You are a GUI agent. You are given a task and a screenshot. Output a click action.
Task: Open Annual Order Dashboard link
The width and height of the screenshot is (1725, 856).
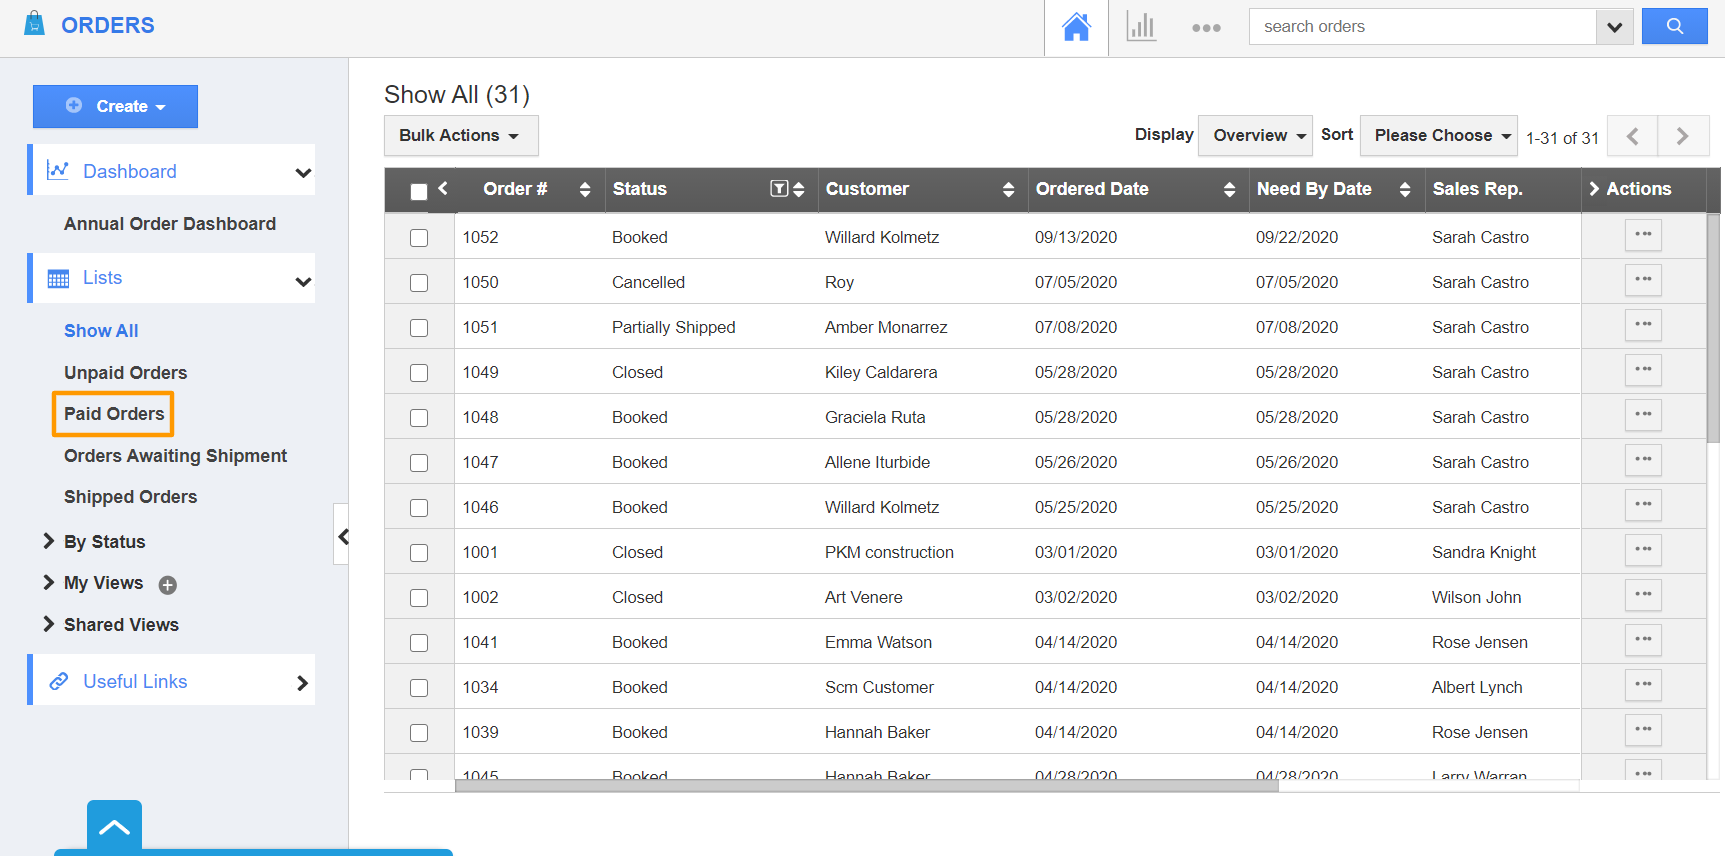tap(170, 224)
